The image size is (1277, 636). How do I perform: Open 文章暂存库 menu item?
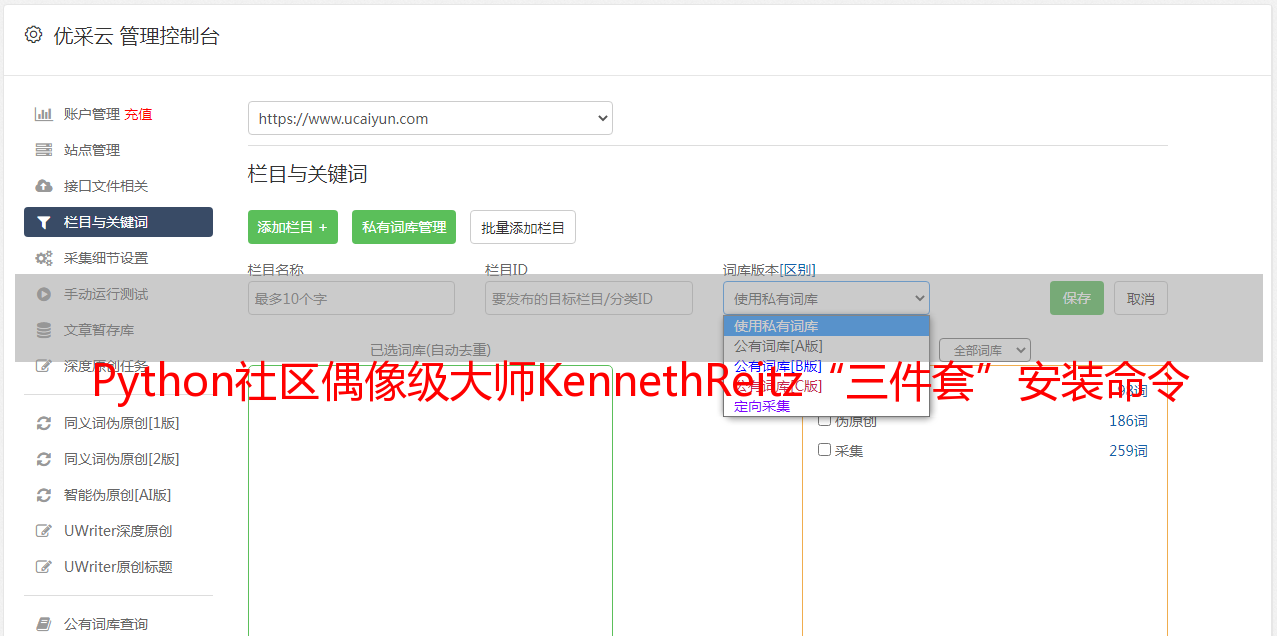[99, 330]
